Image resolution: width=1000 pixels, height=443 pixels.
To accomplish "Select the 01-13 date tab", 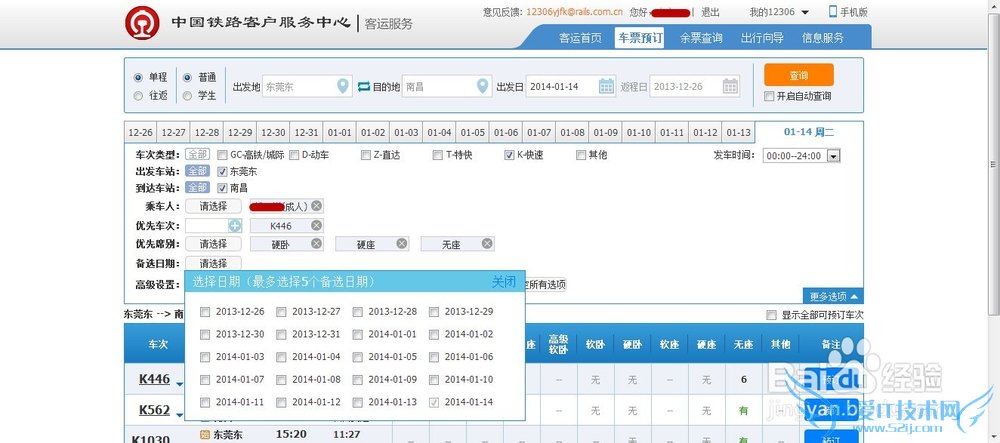I will [739, 133].
